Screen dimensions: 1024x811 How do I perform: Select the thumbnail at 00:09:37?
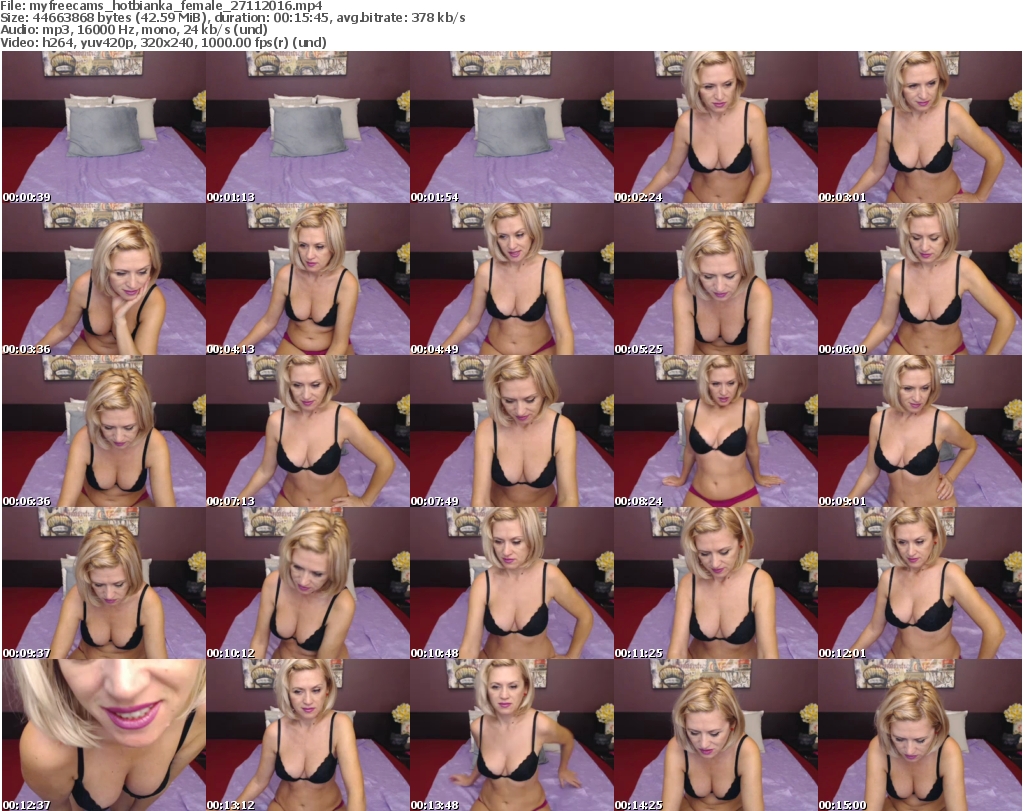(103, 584)
